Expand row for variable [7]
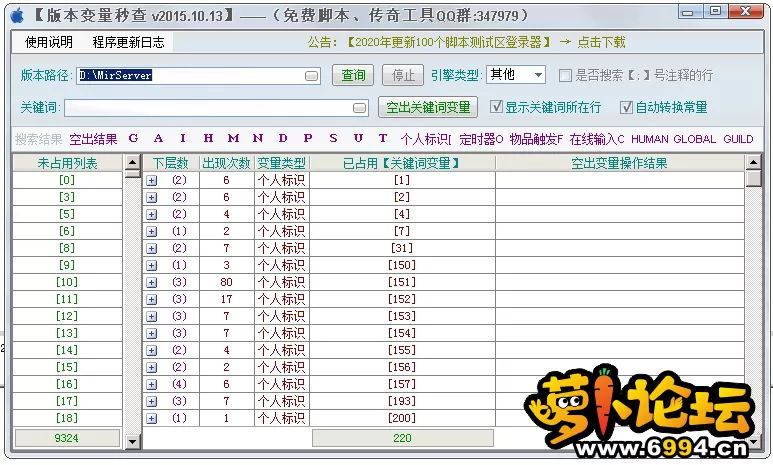Image resolution: width=773 pixels, height=465 pixels. click(152, 232)
